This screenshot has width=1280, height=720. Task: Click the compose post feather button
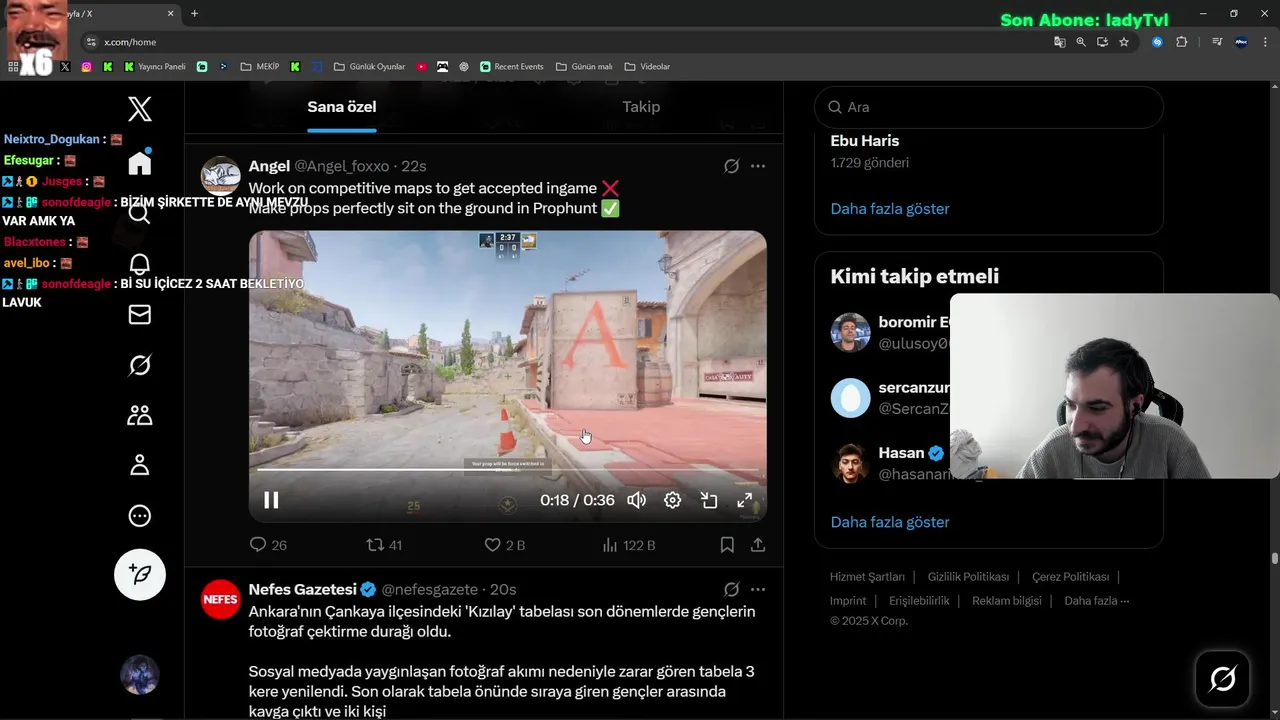coord(140,574)
